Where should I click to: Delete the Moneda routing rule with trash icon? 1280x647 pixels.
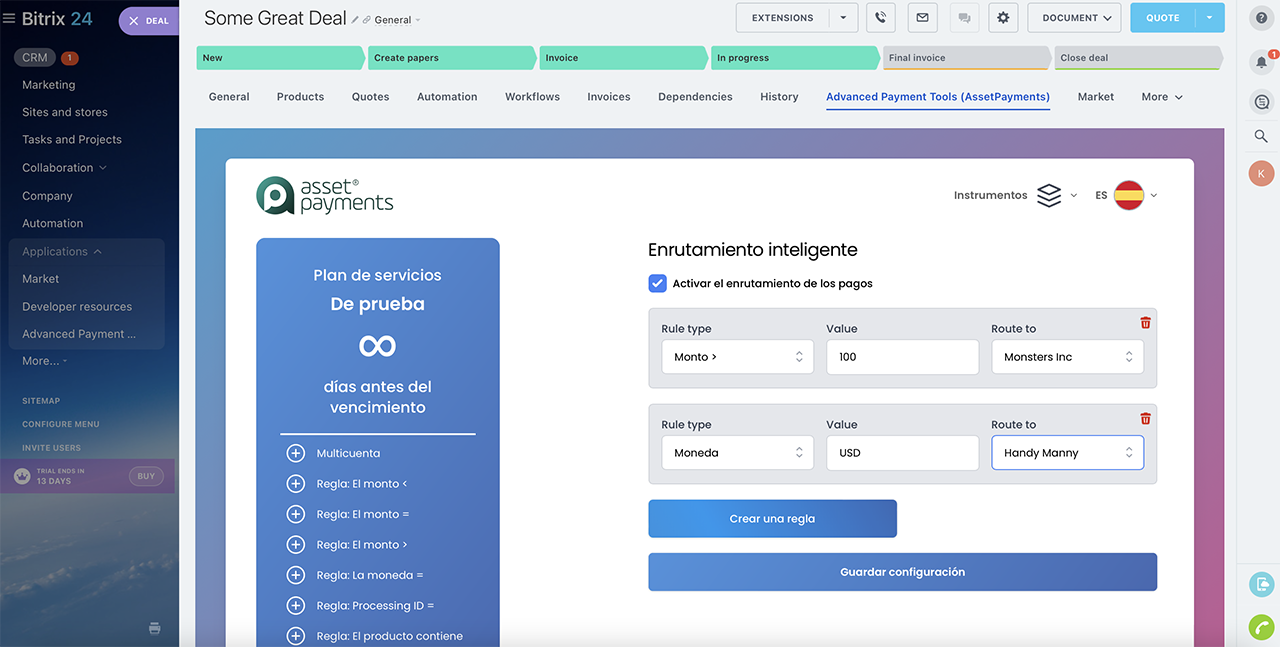1146,419
